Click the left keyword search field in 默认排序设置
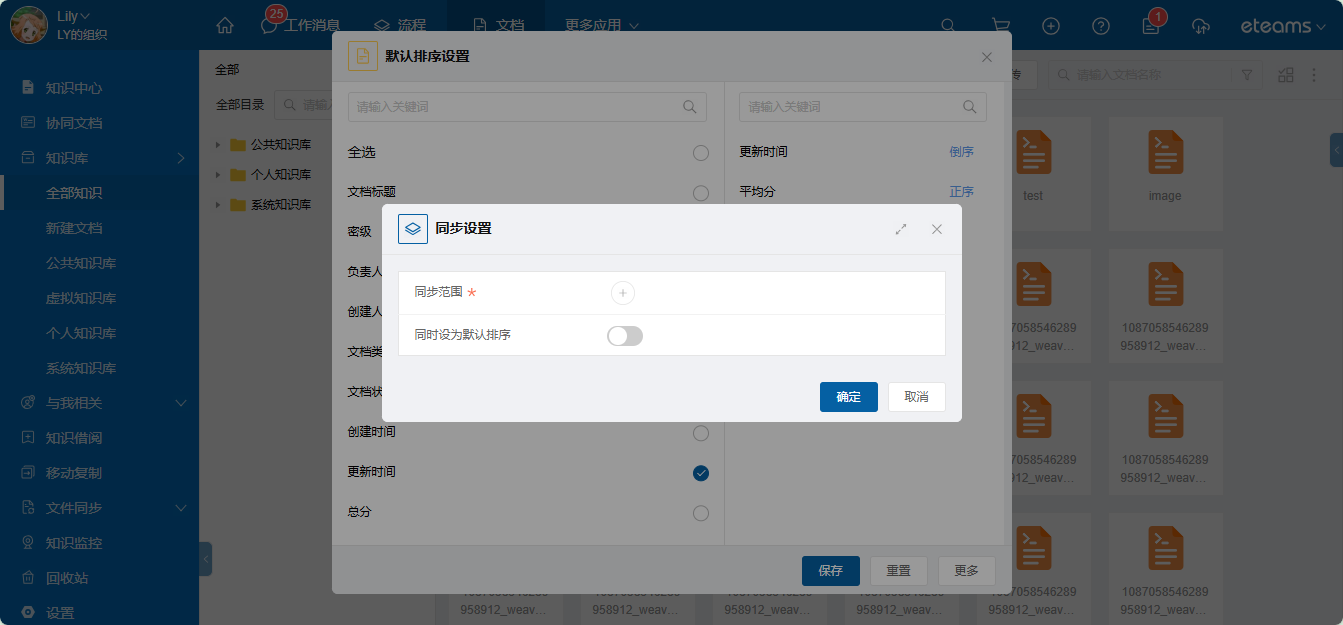The image size is (1343, 625). [527, 107]
